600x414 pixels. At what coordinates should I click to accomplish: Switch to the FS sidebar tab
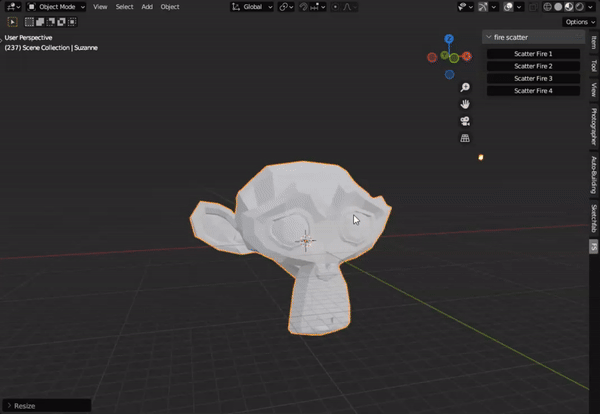pos(593,246)
